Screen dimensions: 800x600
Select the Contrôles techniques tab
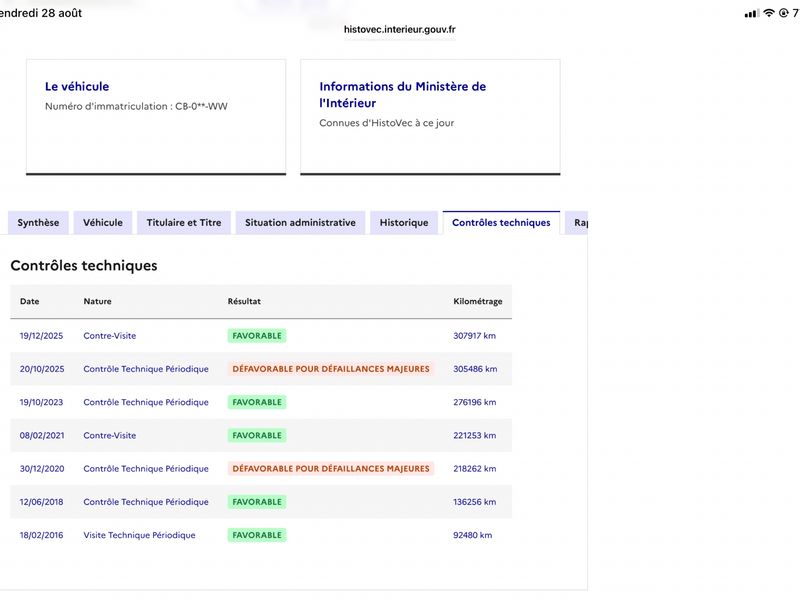pos(501,222)
